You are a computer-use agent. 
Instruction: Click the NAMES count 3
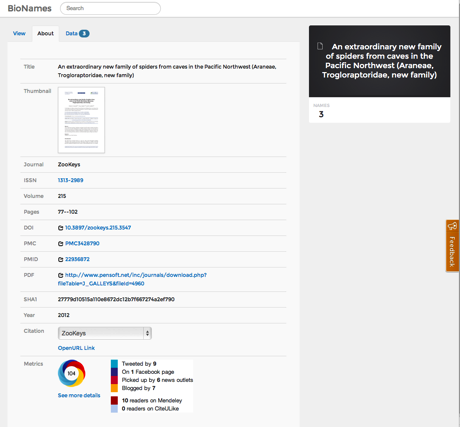tap(321, 114)
